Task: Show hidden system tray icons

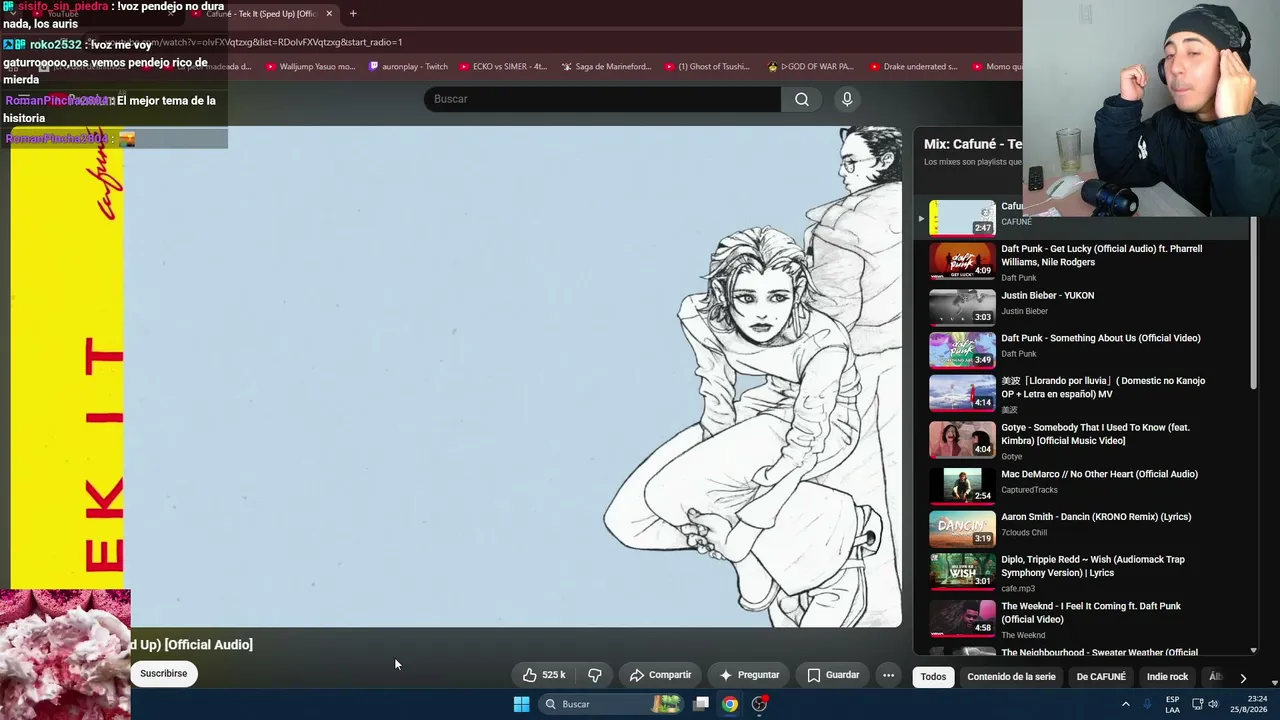Action: click(1125, 704)
